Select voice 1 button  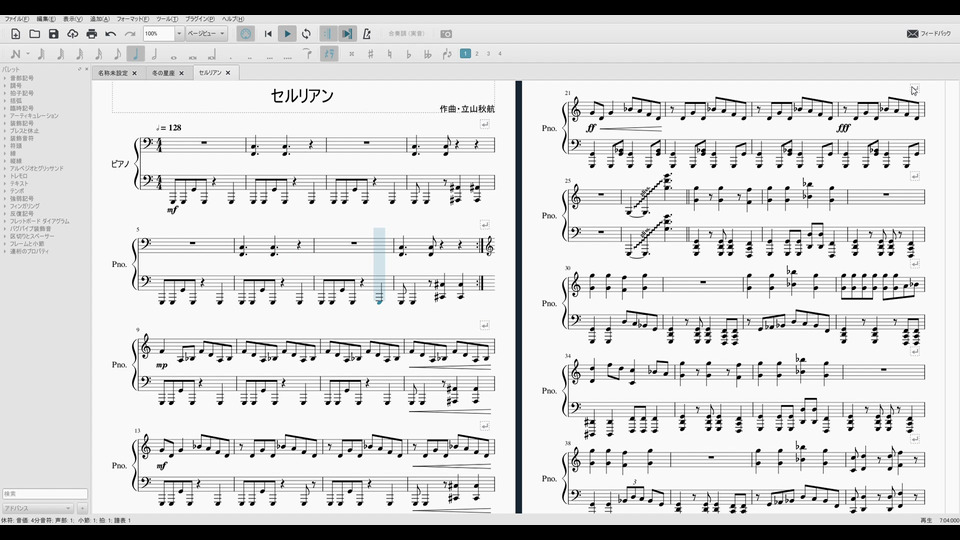tap(465, 54)
